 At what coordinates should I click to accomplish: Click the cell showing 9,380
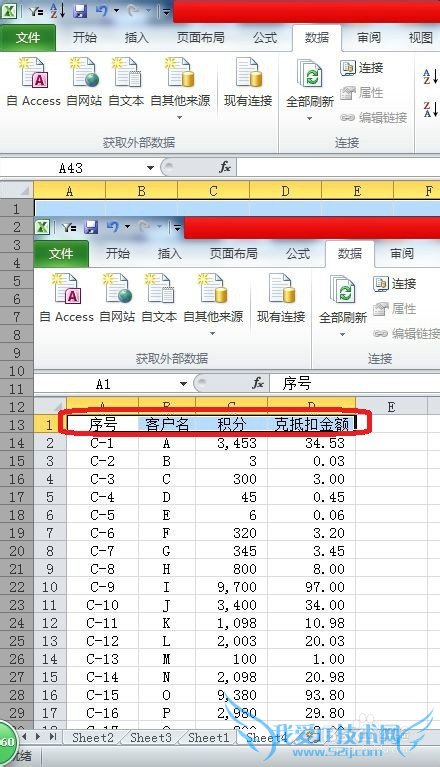(232, 695)
